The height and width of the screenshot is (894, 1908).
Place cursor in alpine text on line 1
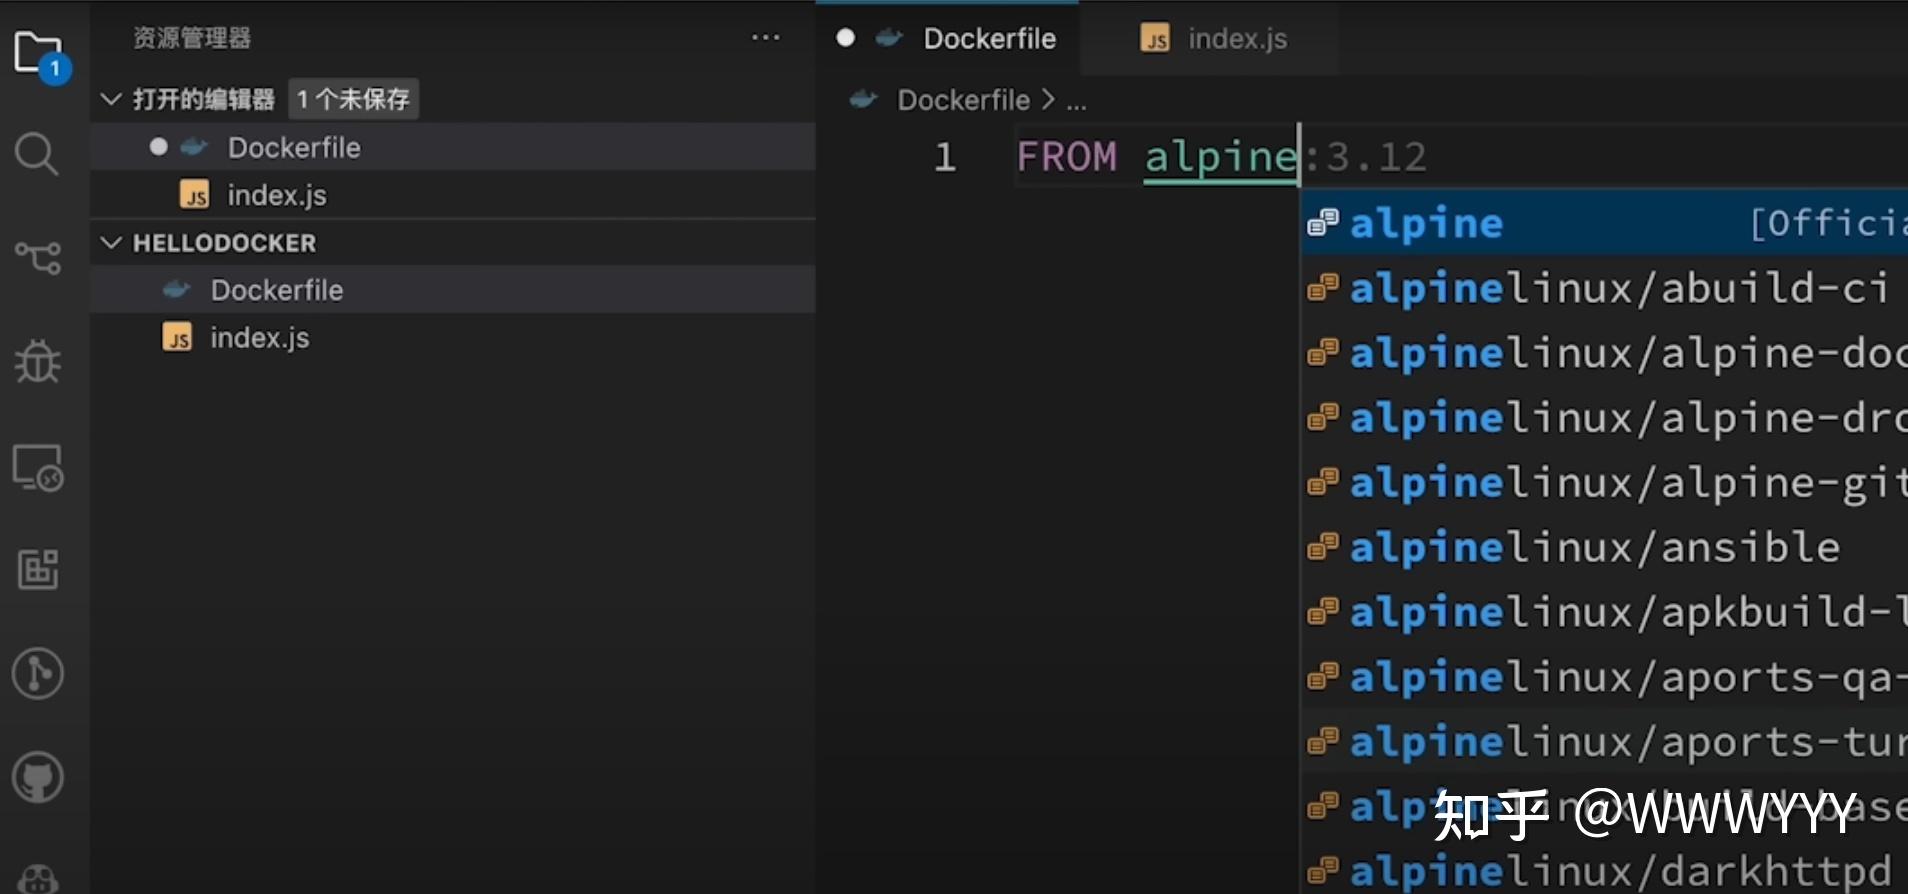click(1220, 157)
